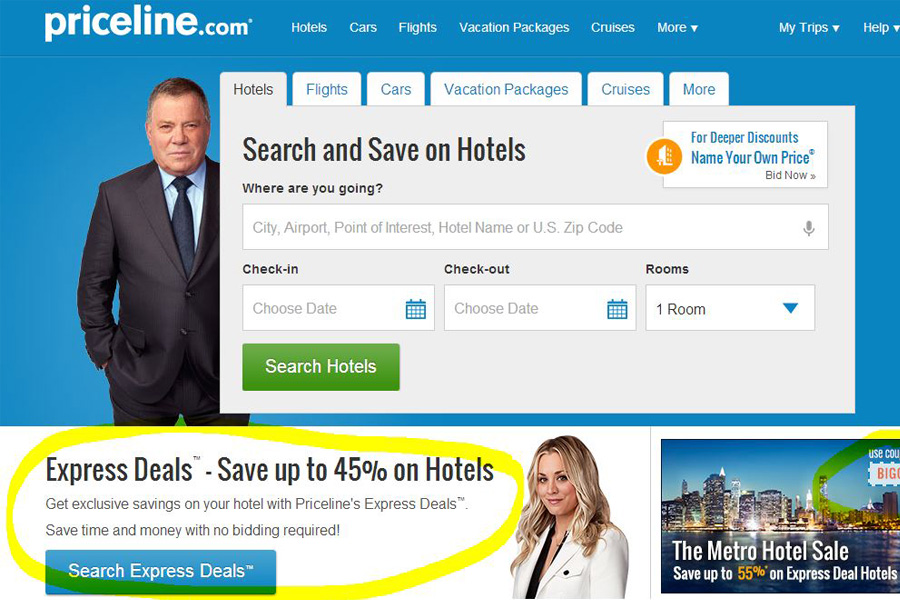The image size is (900, 600).
Task: Click the orange Name Your Own Price icon
Action: coord(664,156)
